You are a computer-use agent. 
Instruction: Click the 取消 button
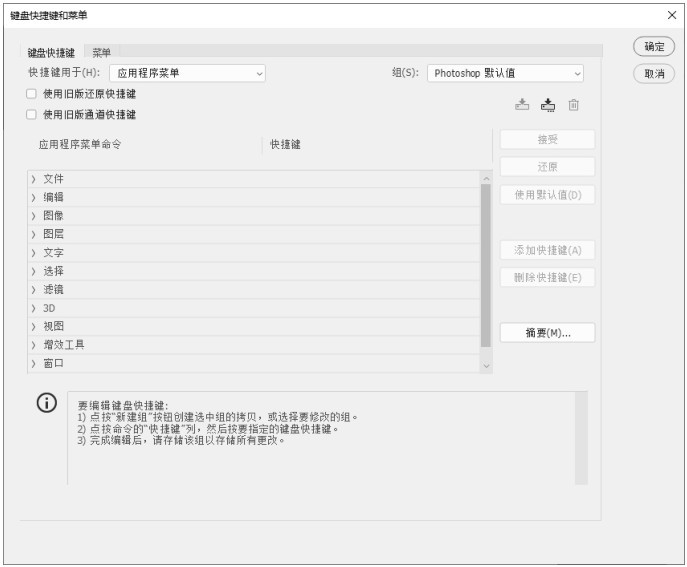click(x=654, y=74)
